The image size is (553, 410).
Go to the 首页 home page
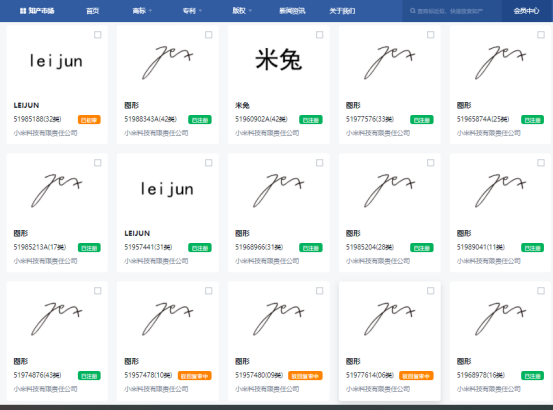coord(92,11)
